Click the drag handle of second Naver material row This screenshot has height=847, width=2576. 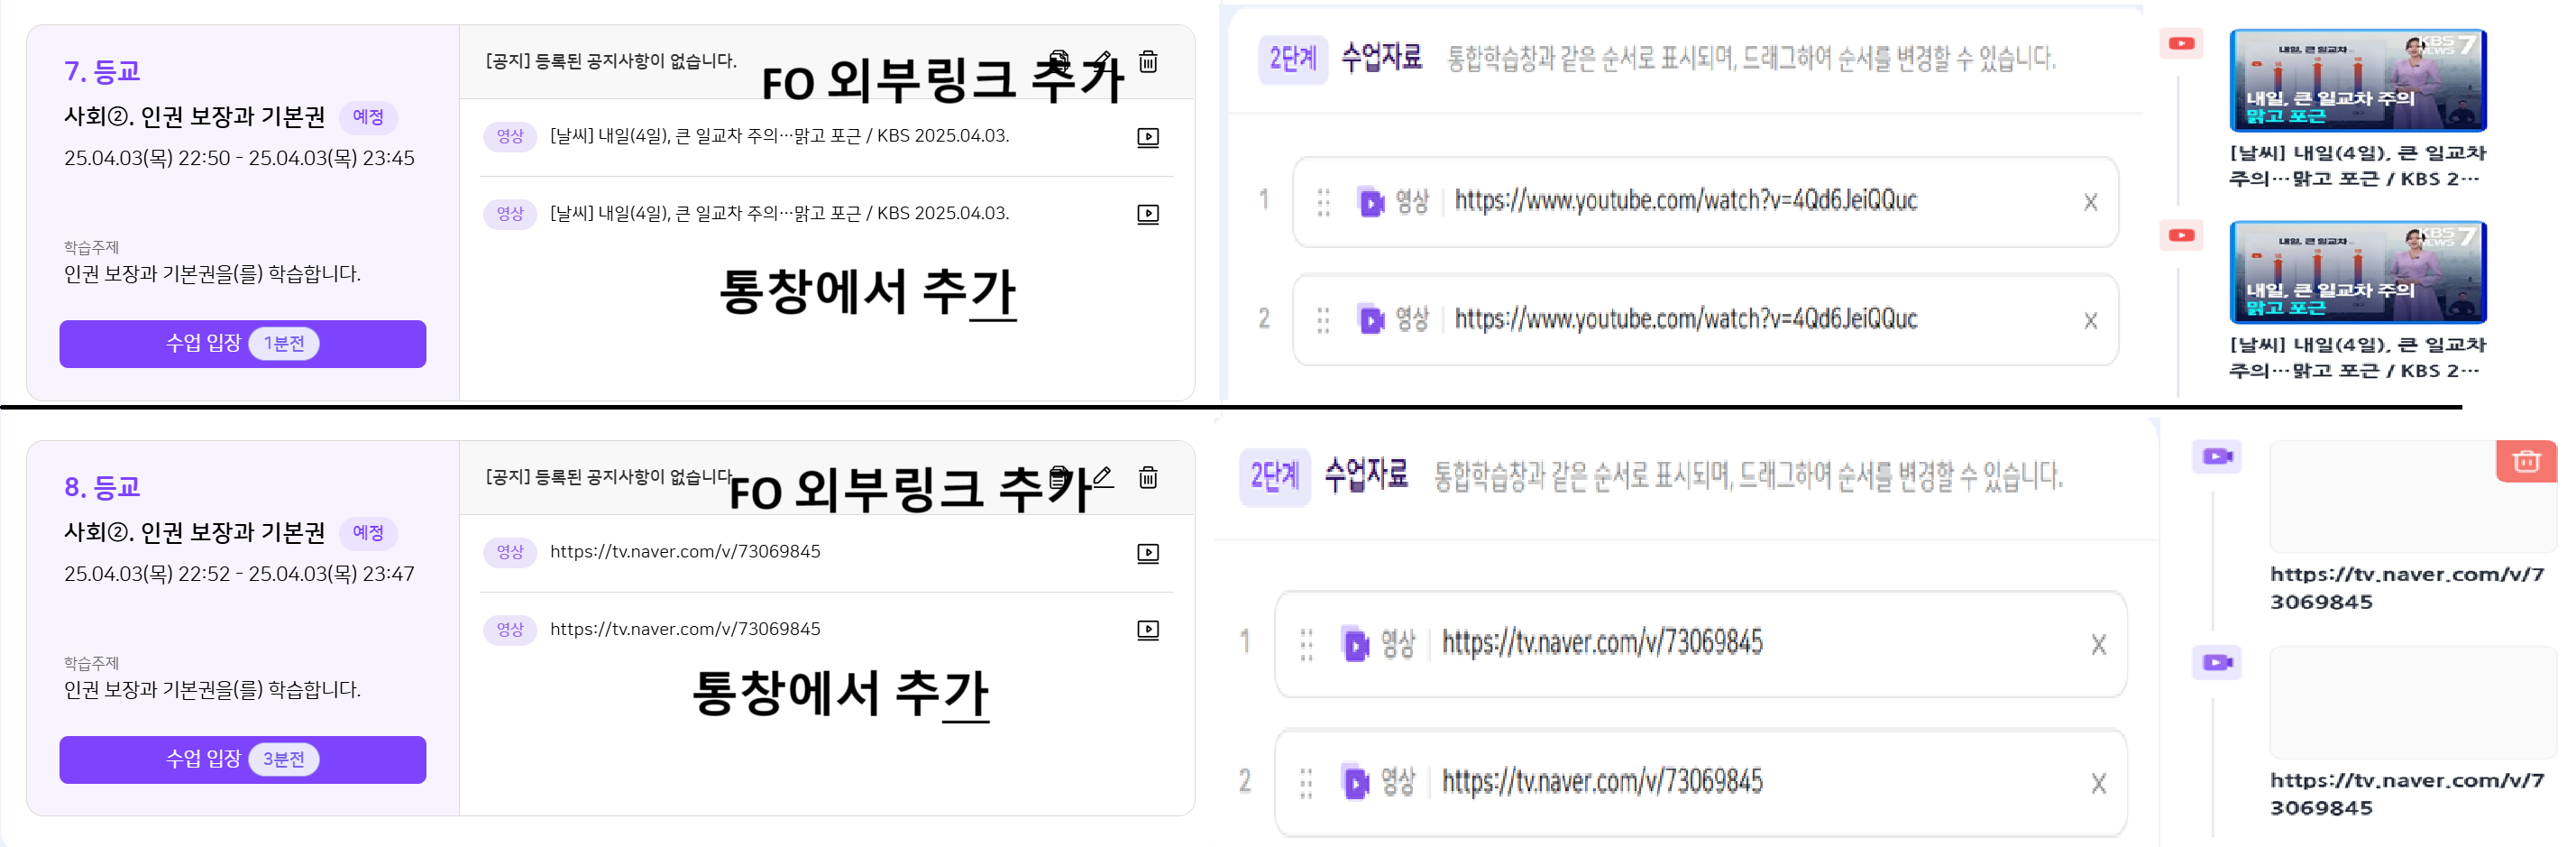point(1306,782)
